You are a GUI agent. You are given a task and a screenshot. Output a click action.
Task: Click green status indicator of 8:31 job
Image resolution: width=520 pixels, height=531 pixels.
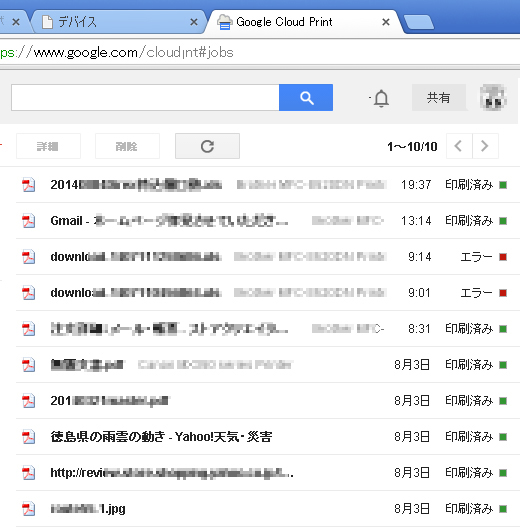click(503, 329)
